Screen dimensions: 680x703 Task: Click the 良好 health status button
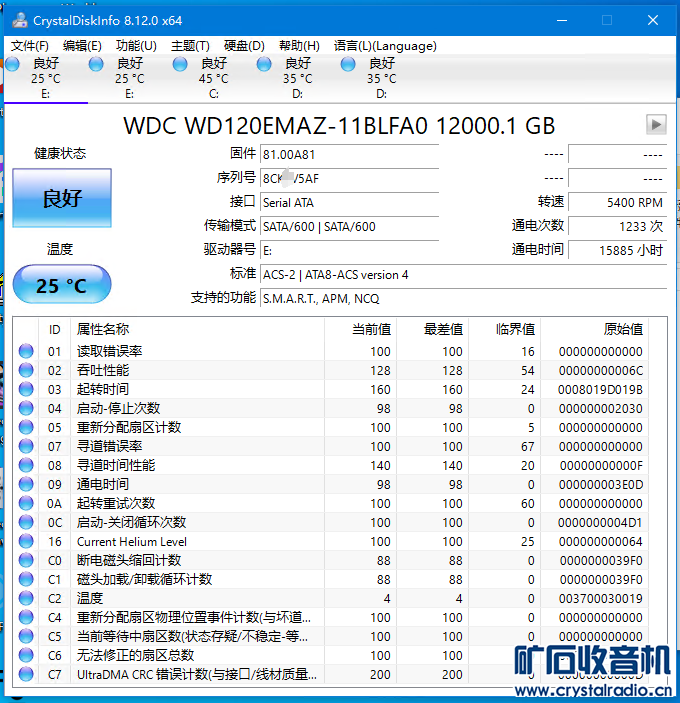tap(62, 198)
